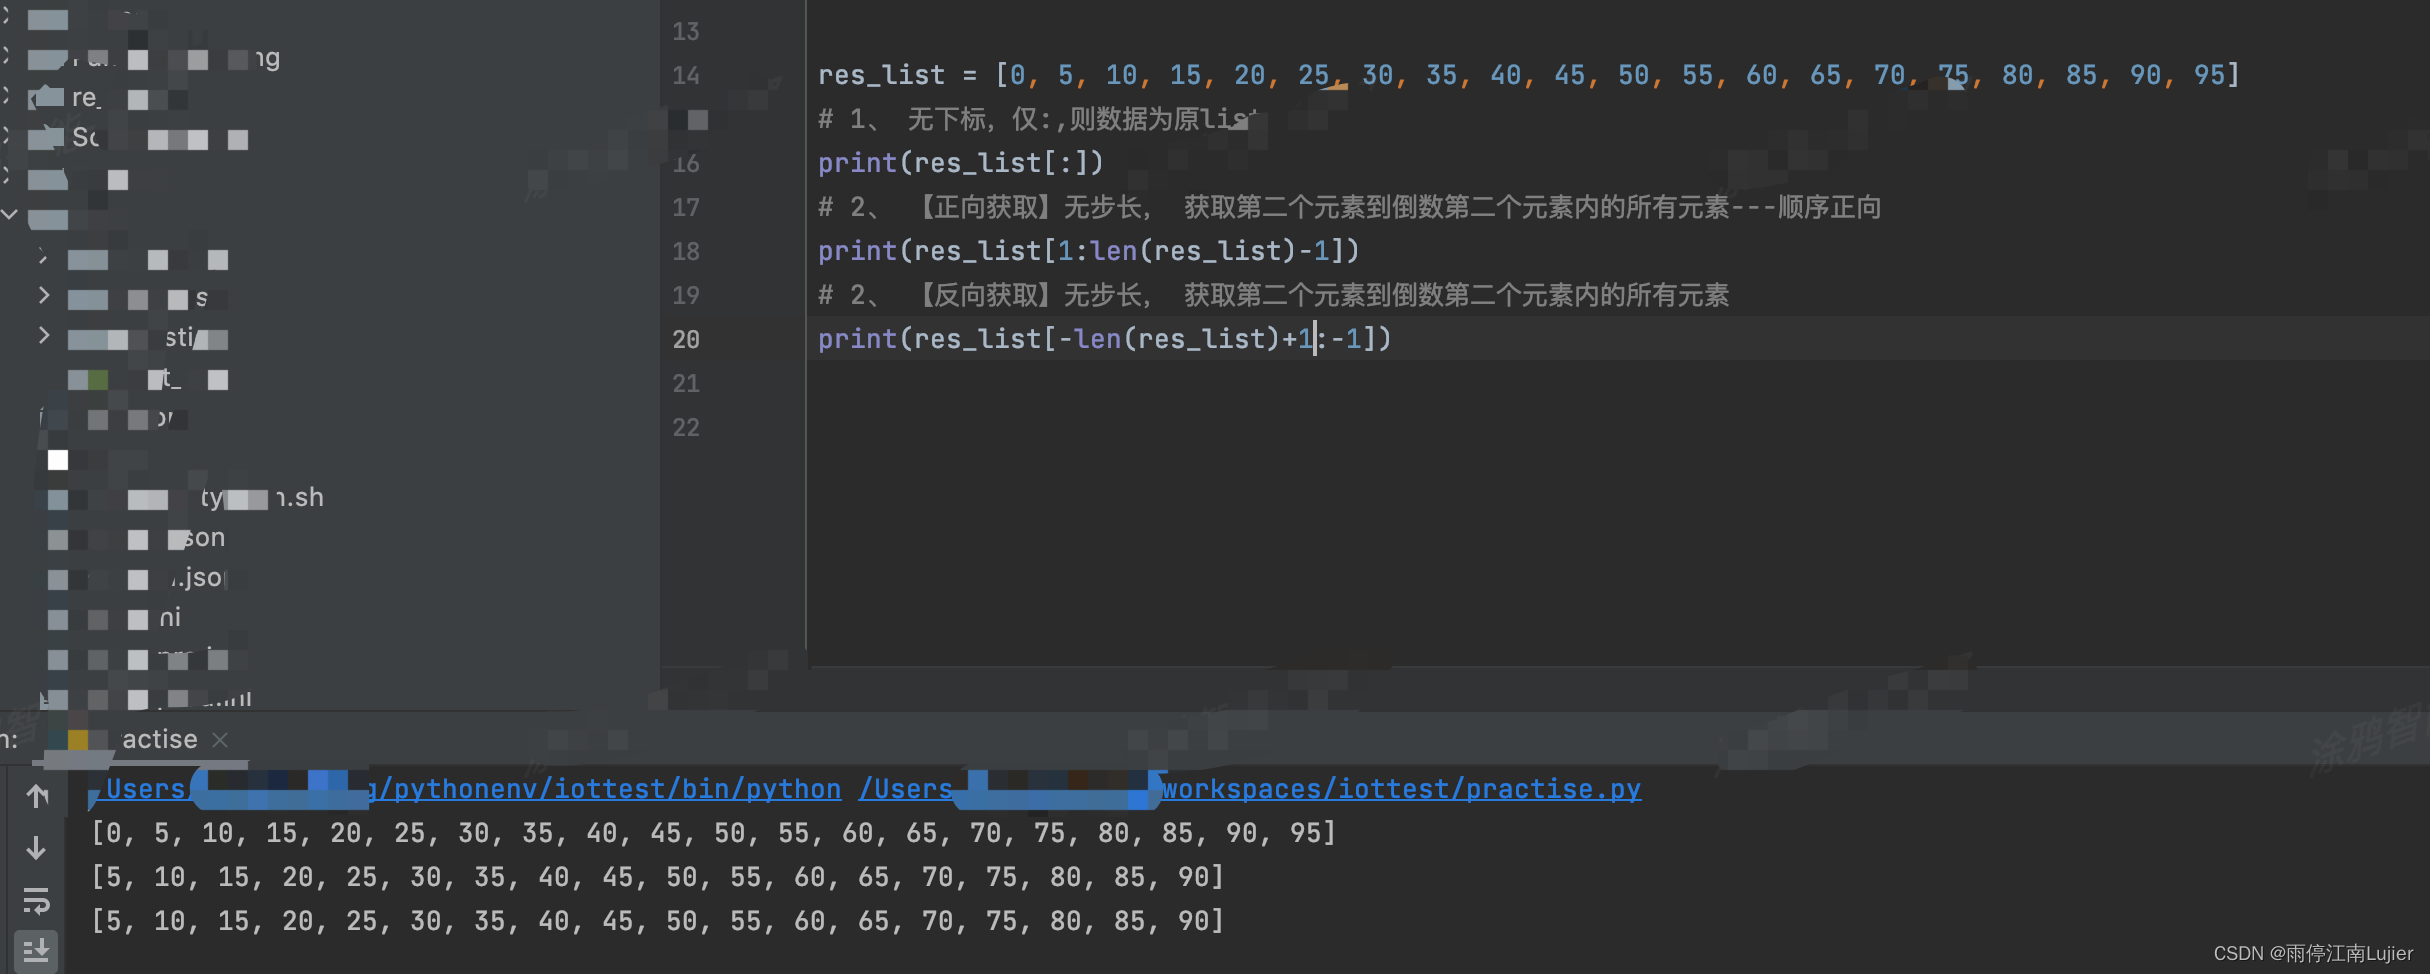Open the pythonenv/iottest/bin/python interpreter link
Screen dimensions: 2430x974
(468, 789)
